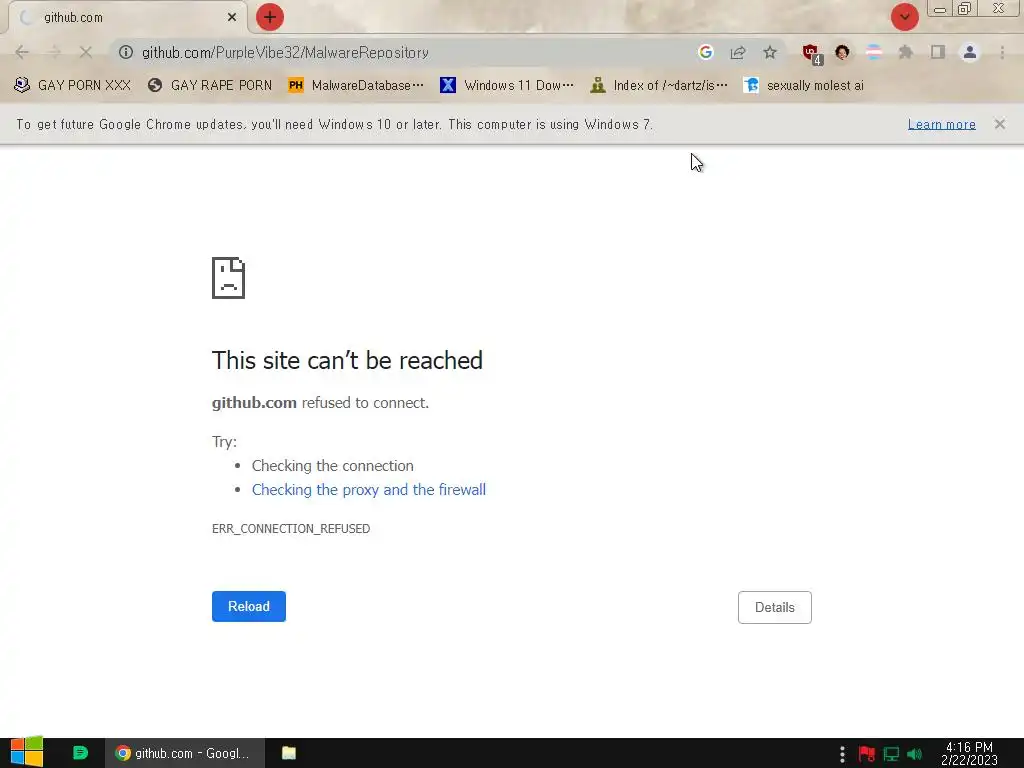Open File Explorer from the taskbar
Viewport: 1024px width, 768px height.
[x=289, y=753]
